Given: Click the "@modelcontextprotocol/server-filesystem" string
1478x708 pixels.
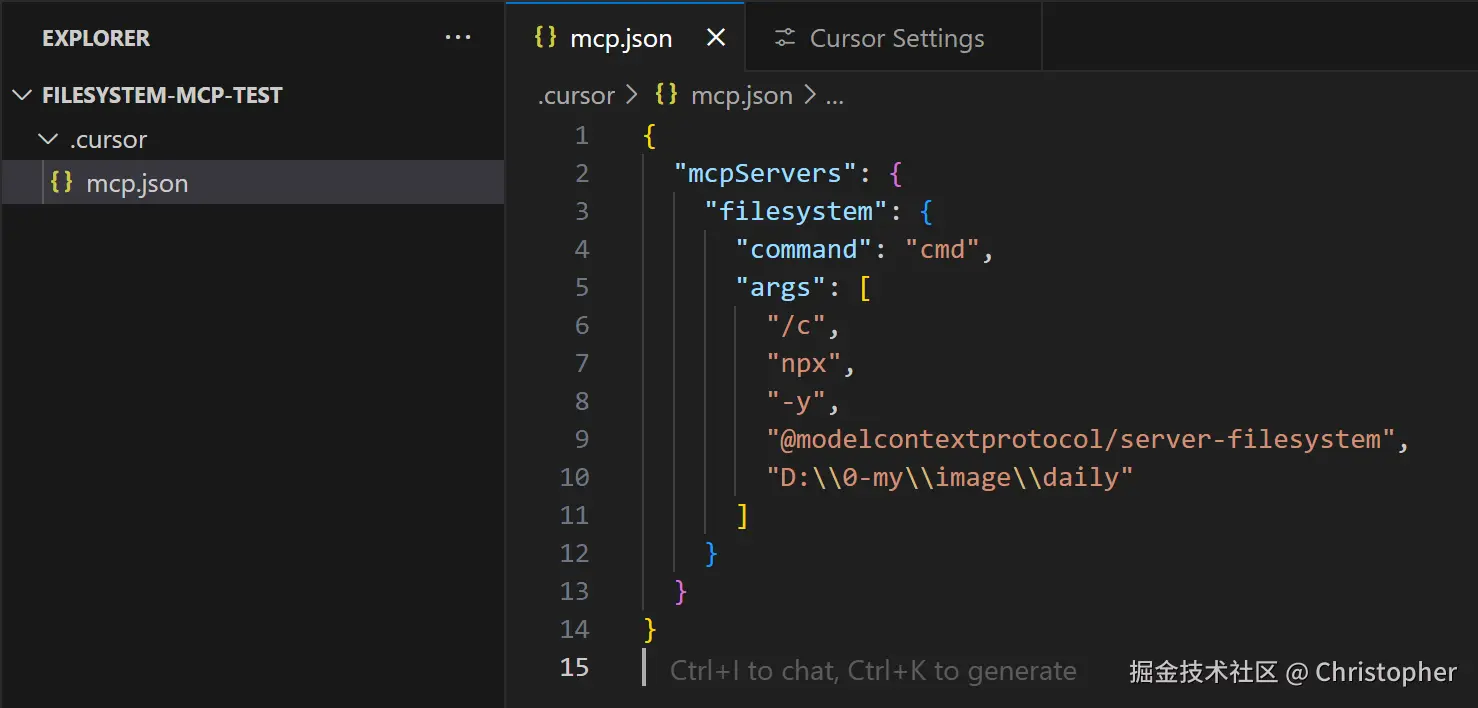Looking at the screenshot, I should [x=1081, y=439].
